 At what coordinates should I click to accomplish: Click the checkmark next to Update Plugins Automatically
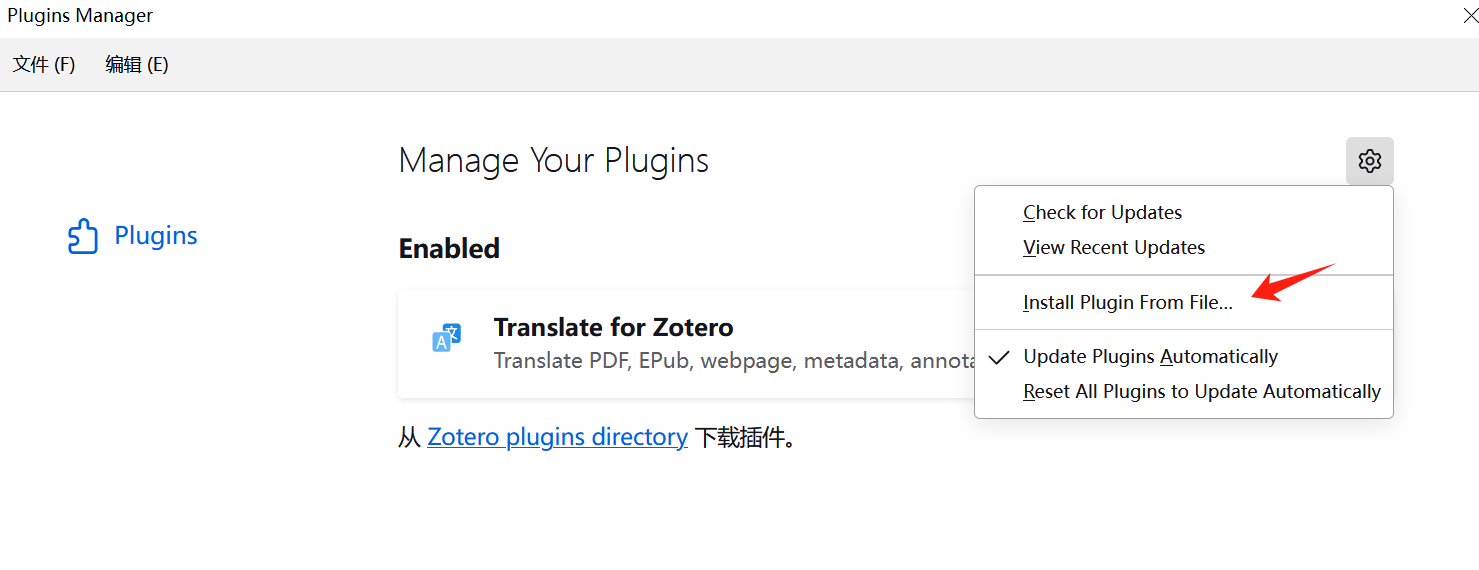[x=998, y=357]
